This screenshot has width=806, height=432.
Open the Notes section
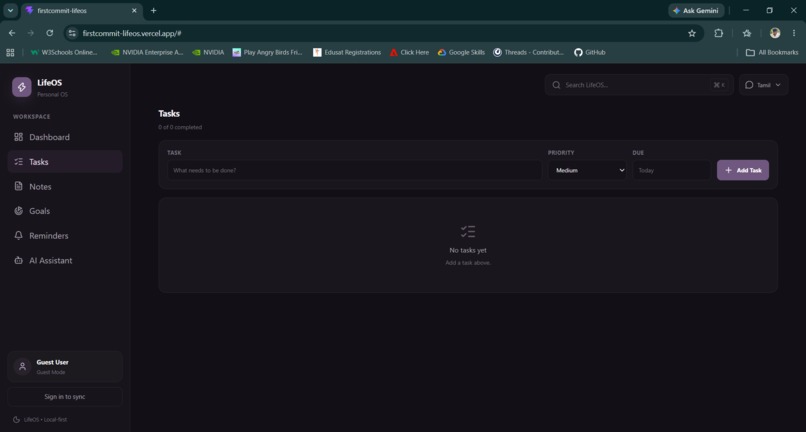coord(65,186)
